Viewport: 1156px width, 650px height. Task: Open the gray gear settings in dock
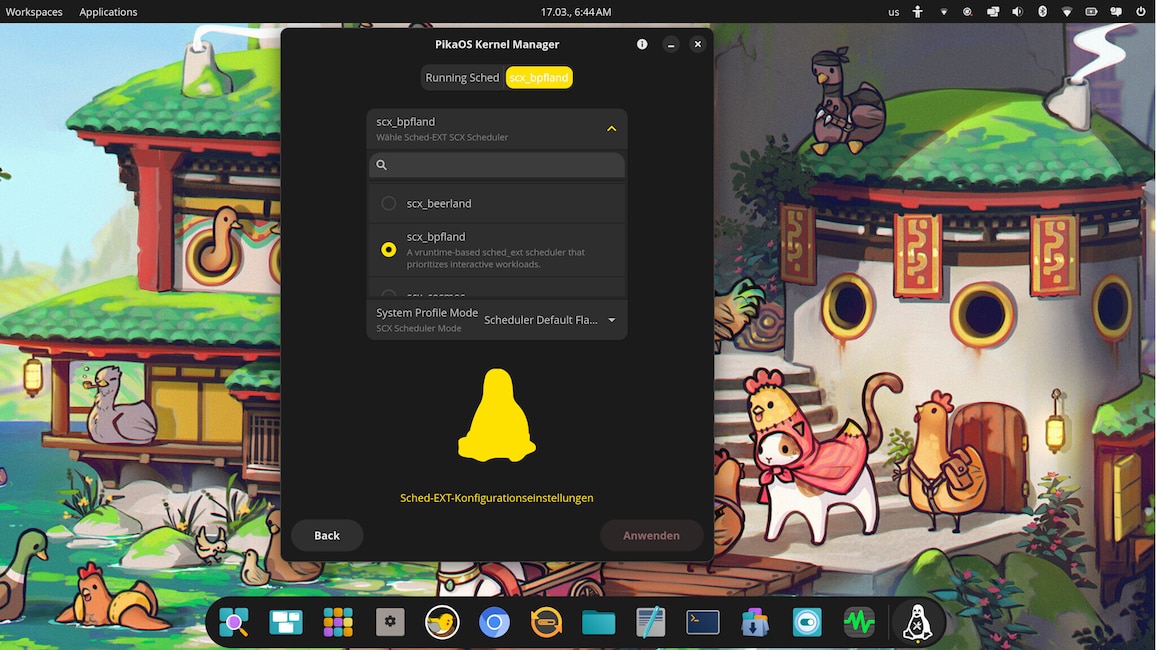[x=390, y=622]
